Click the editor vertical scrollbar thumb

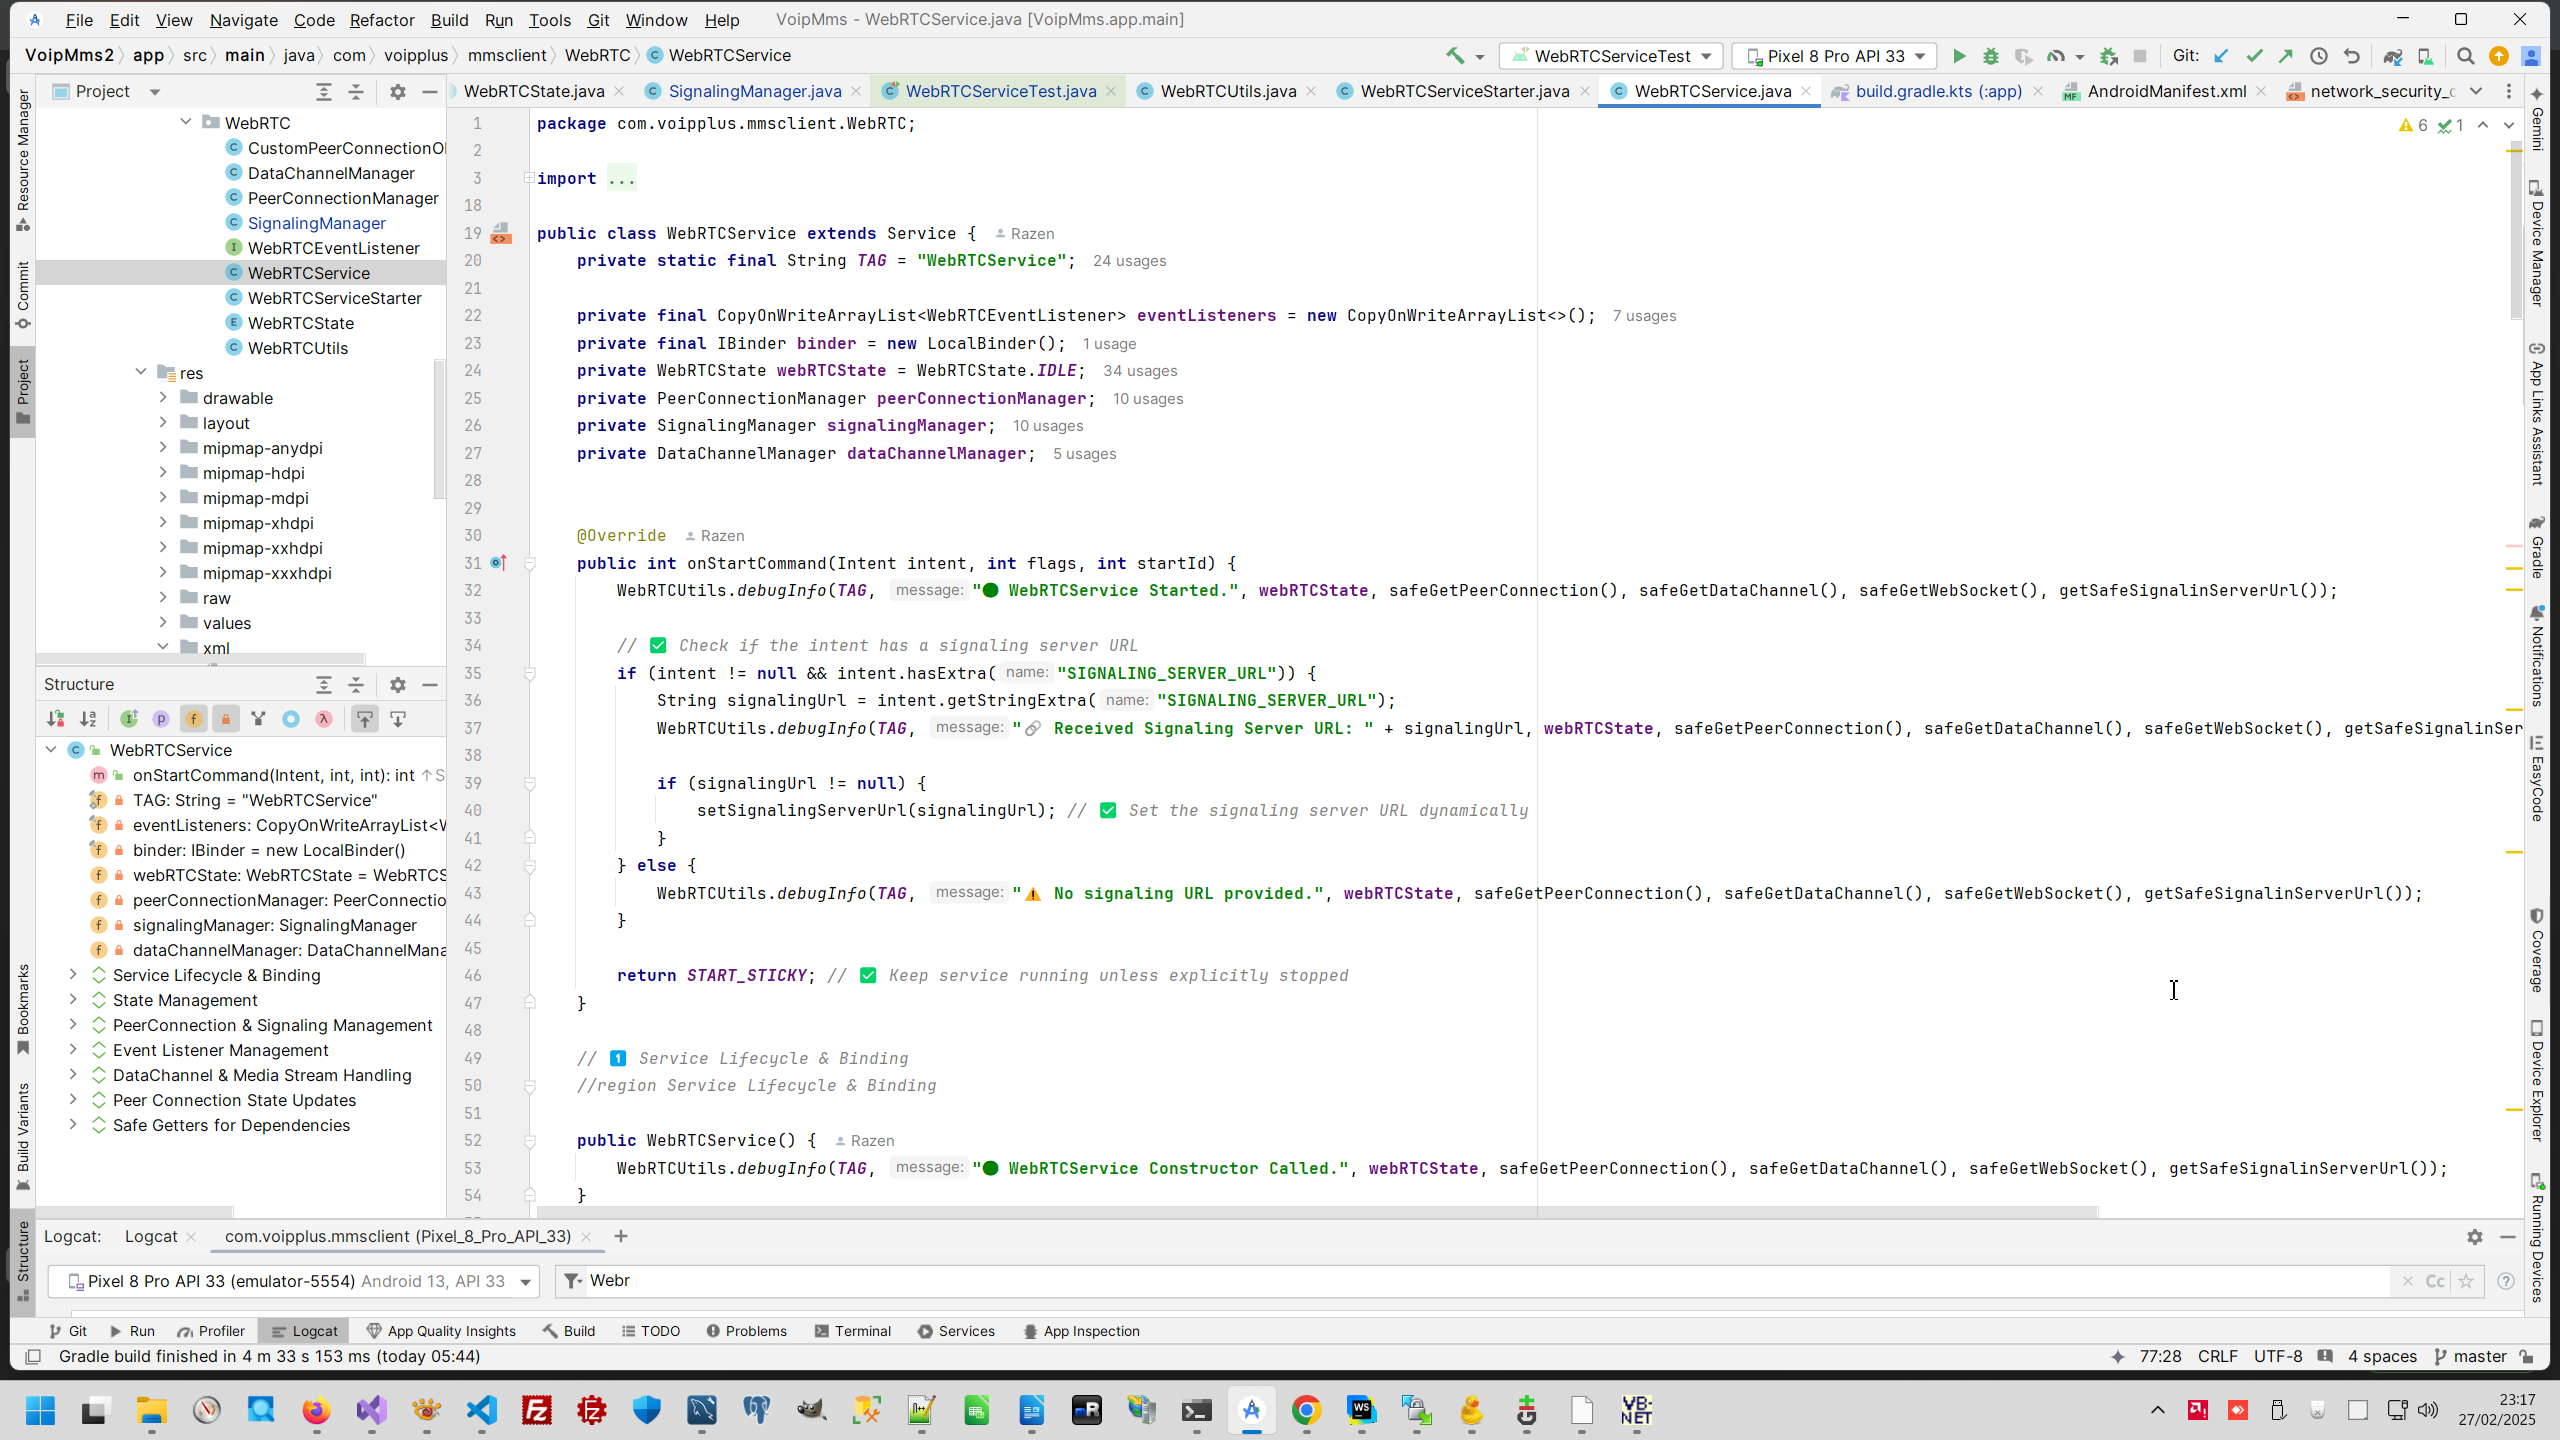[x=2515, y=230]
